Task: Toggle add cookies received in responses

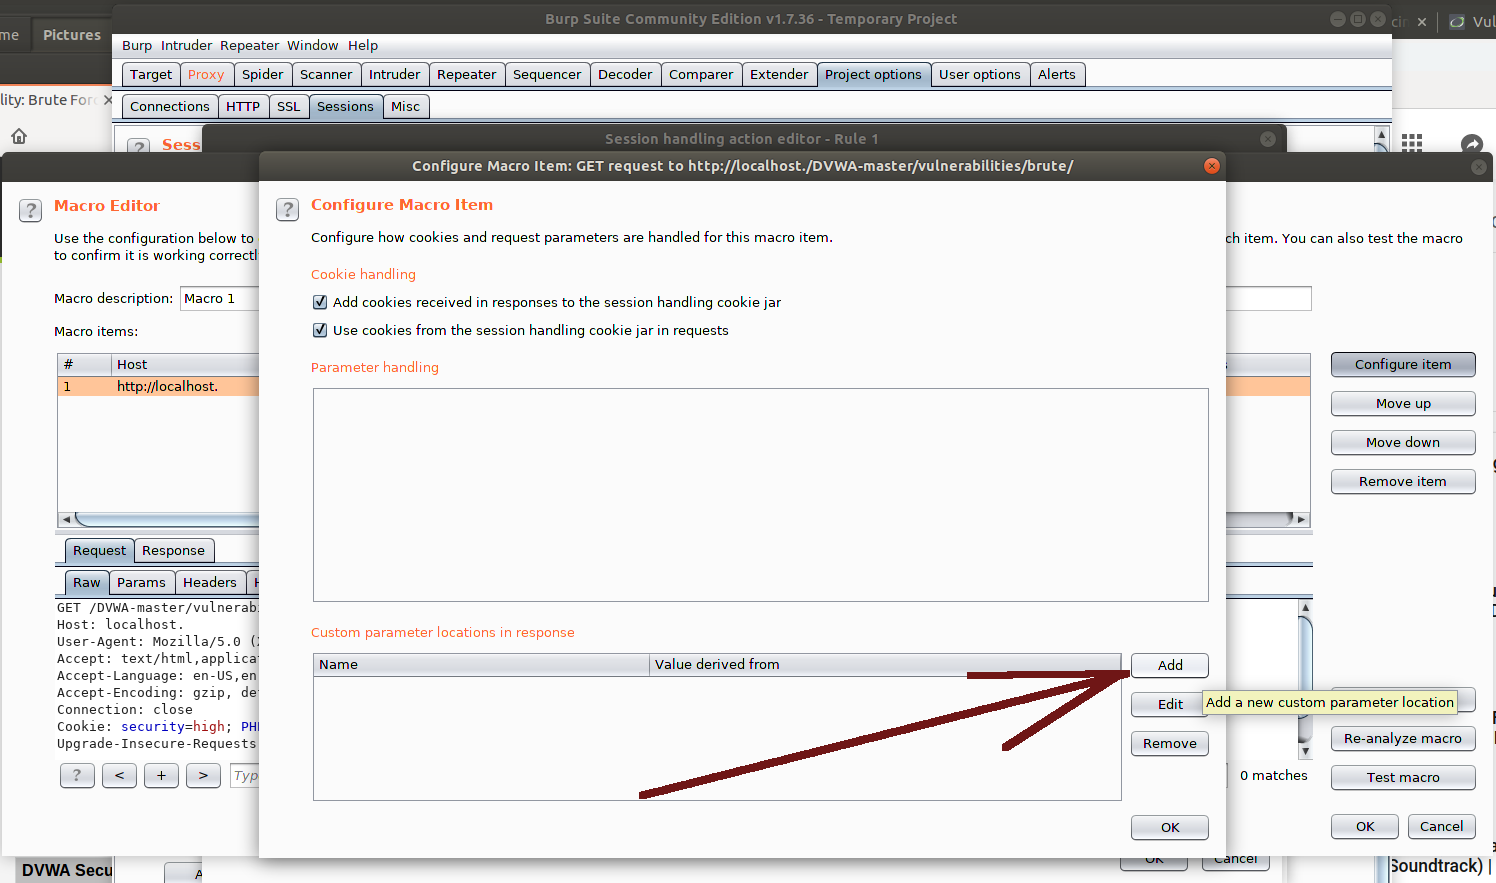Action: pos(320,302)
